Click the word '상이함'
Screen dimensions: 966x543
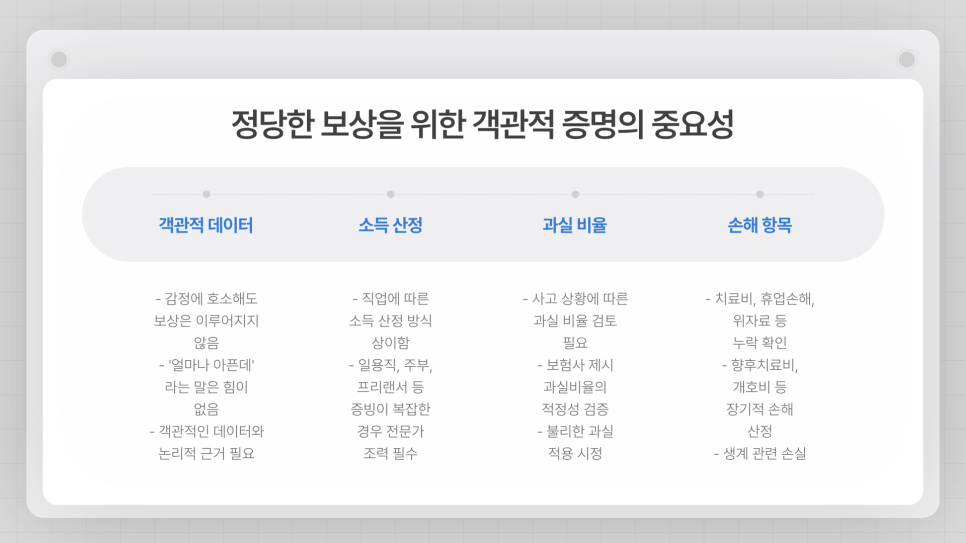pyautogui.click(x=391, y=343)
